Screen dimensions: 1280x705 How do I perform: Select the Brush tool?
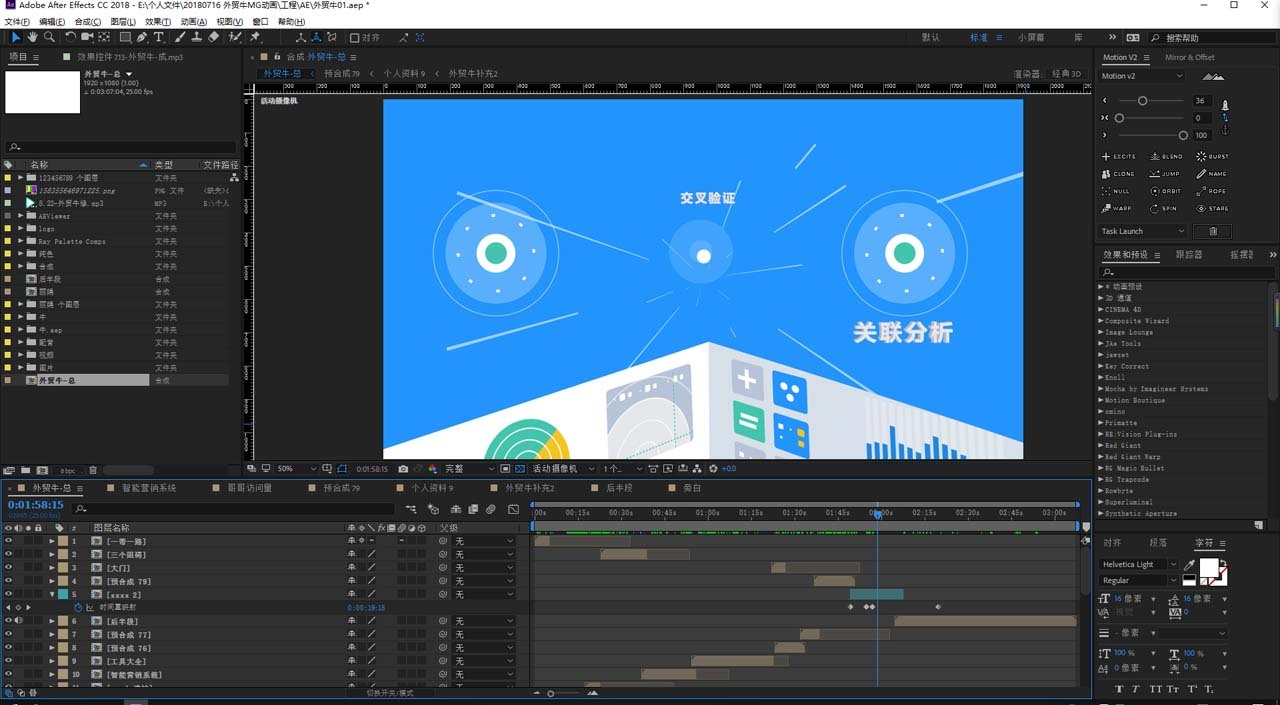click(180, 37)
